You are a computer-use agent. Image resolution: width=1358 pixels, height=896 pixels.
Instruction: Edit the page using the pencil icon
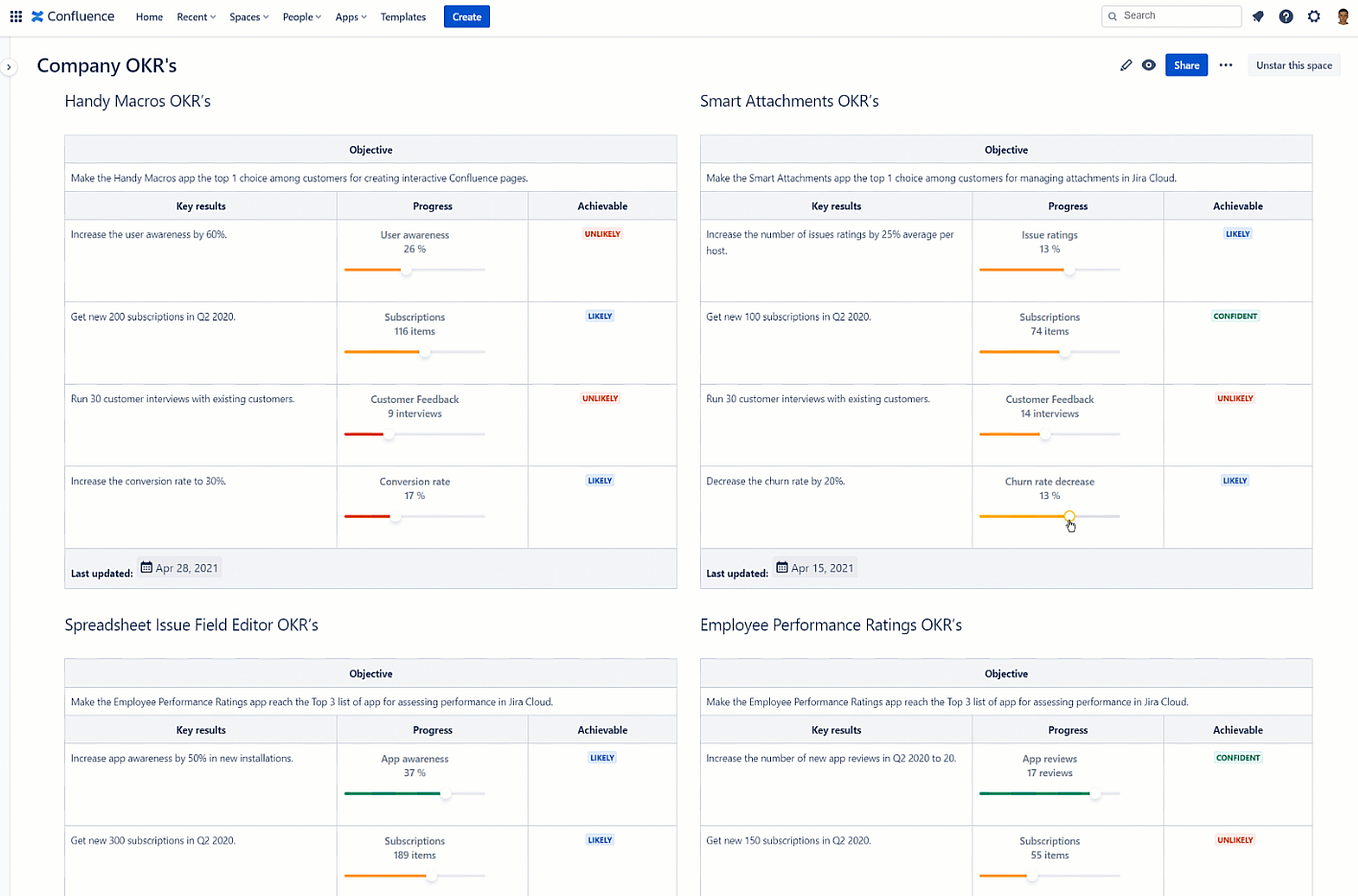click(x=1126, y=64)
